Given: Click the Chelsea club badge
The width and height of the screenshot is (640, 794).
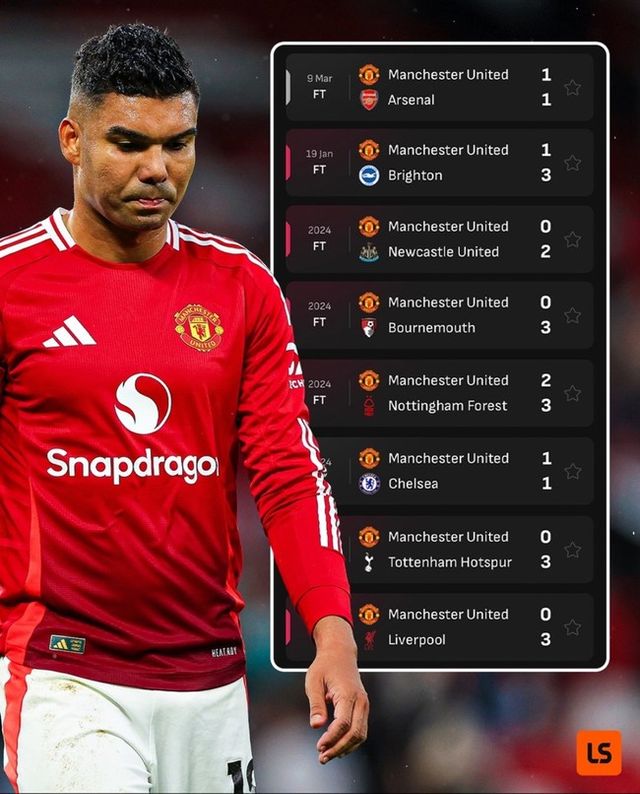Looking at the screenshot, I should [369, 484].
